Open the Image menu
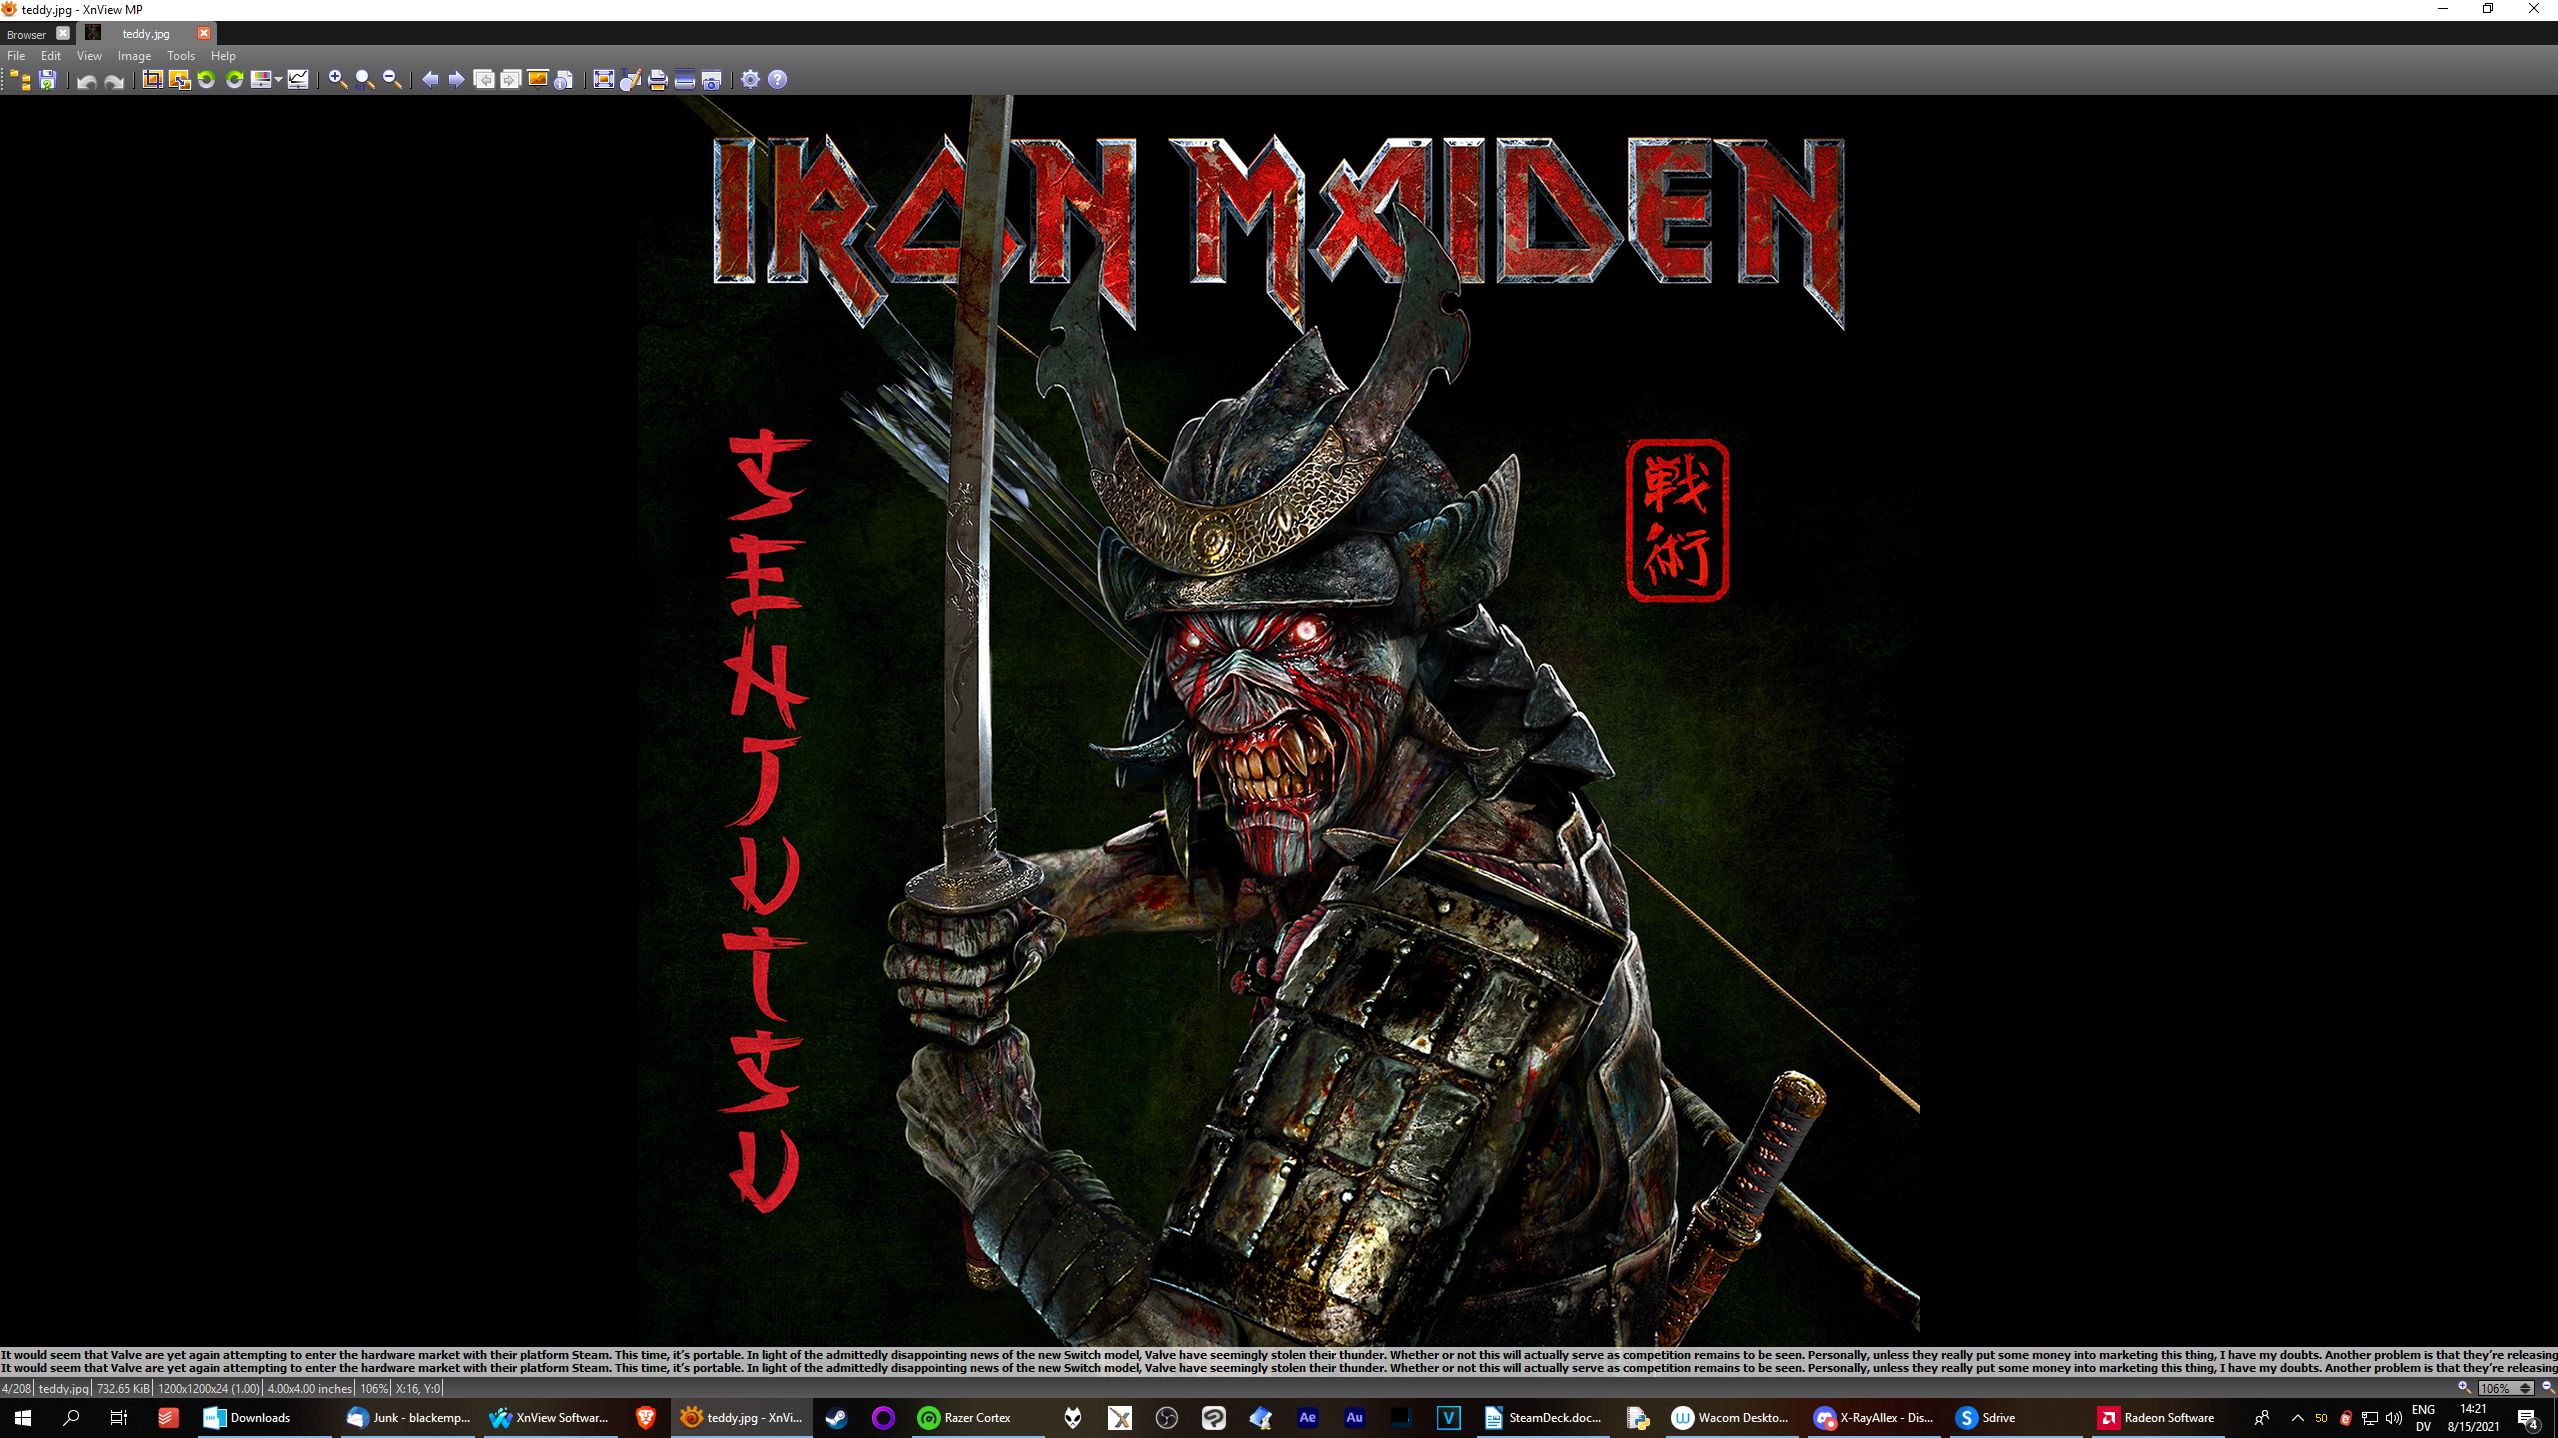Screen dimensions: 2558x1438 [x=134, y=56]
